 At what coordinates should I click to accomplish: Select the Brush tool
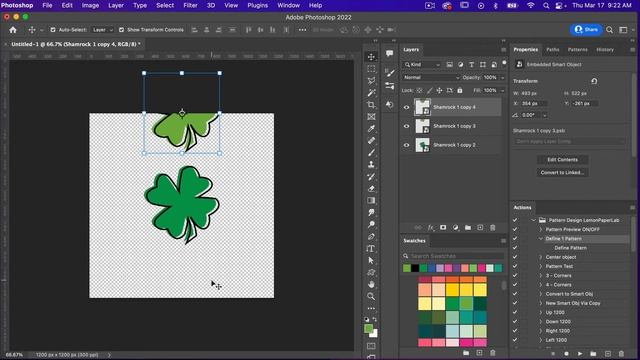(x=371, y=153)
